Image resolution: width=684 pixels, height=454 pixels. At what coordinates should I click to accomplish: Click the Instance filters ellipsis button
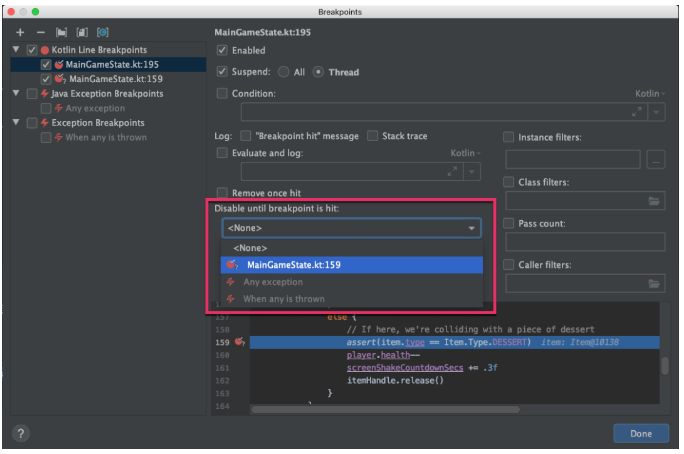pos(656,160)
